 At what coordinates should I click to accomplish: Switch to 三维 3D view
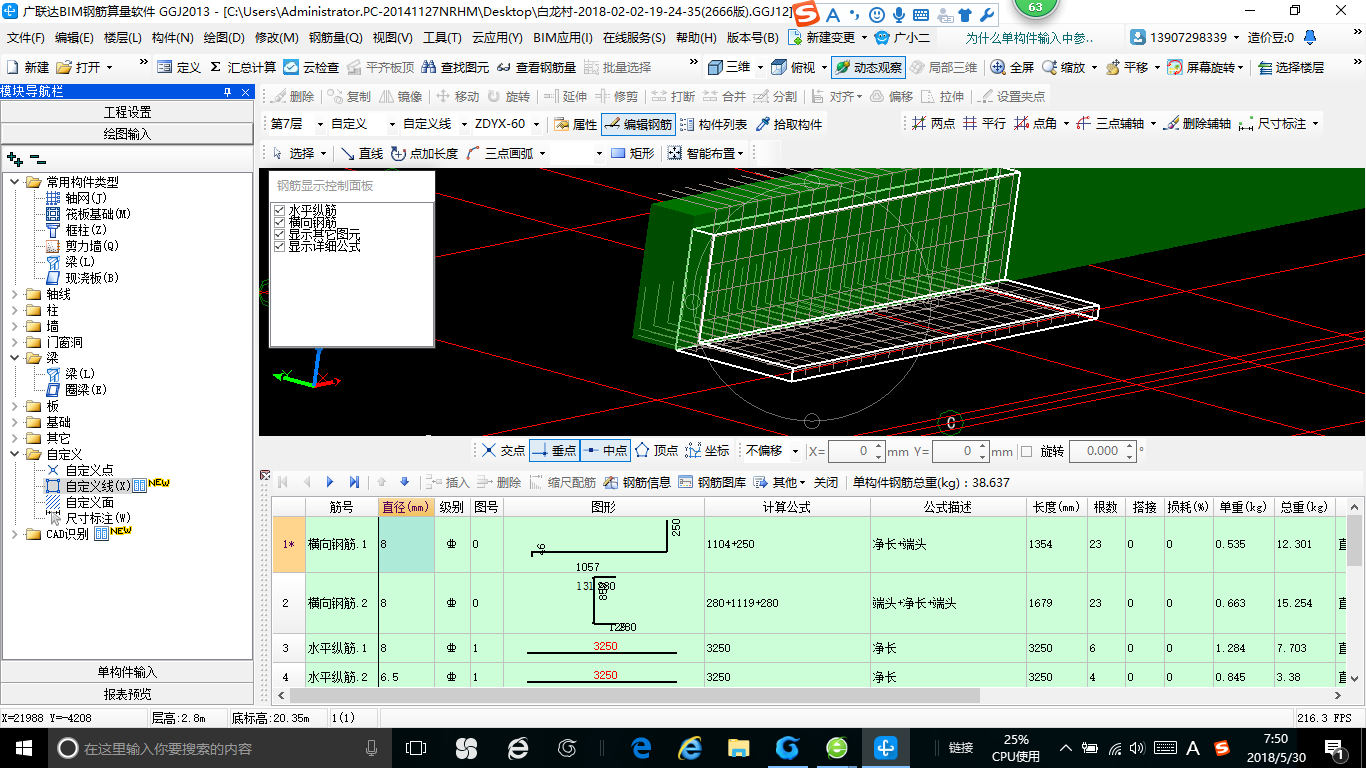(730, 67)
